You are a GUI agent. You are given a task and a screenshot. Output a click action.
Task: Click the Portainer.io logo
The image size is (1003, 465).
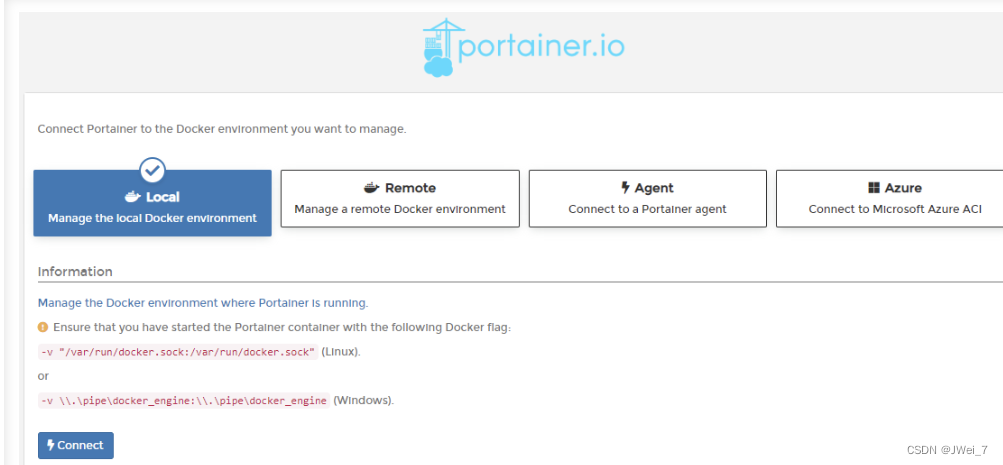[523, 47]
